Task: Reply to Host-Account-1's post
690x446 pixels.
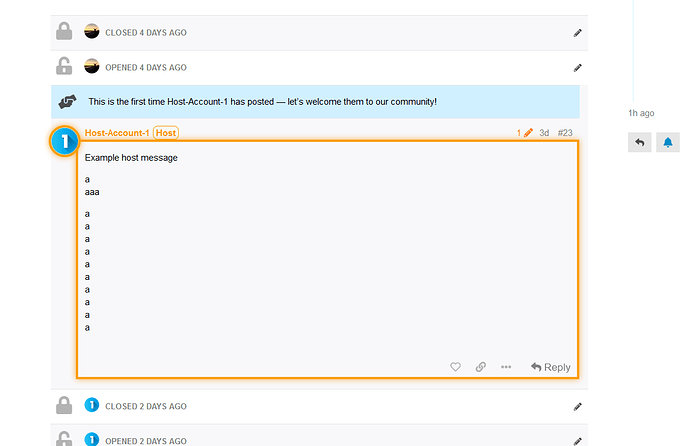Action: pyautogui.click(x=551, y=367)
